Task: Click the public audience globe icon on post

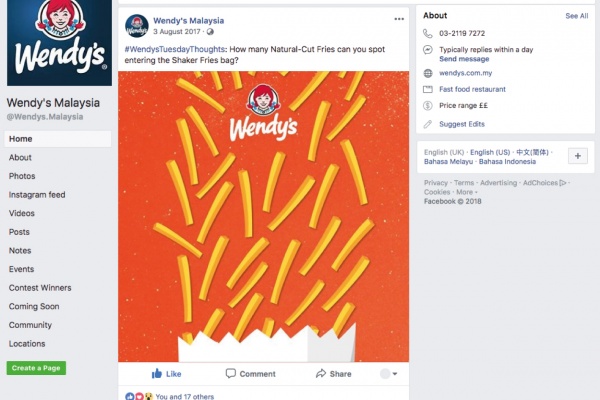Action: [210, 32]
